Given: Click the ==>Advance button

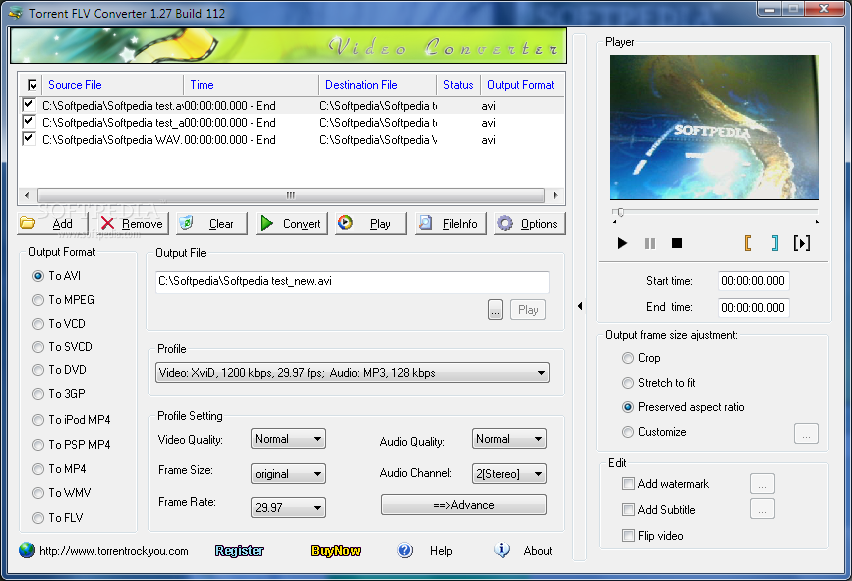Looking at the screenshot, I should (x=463, y=505).
